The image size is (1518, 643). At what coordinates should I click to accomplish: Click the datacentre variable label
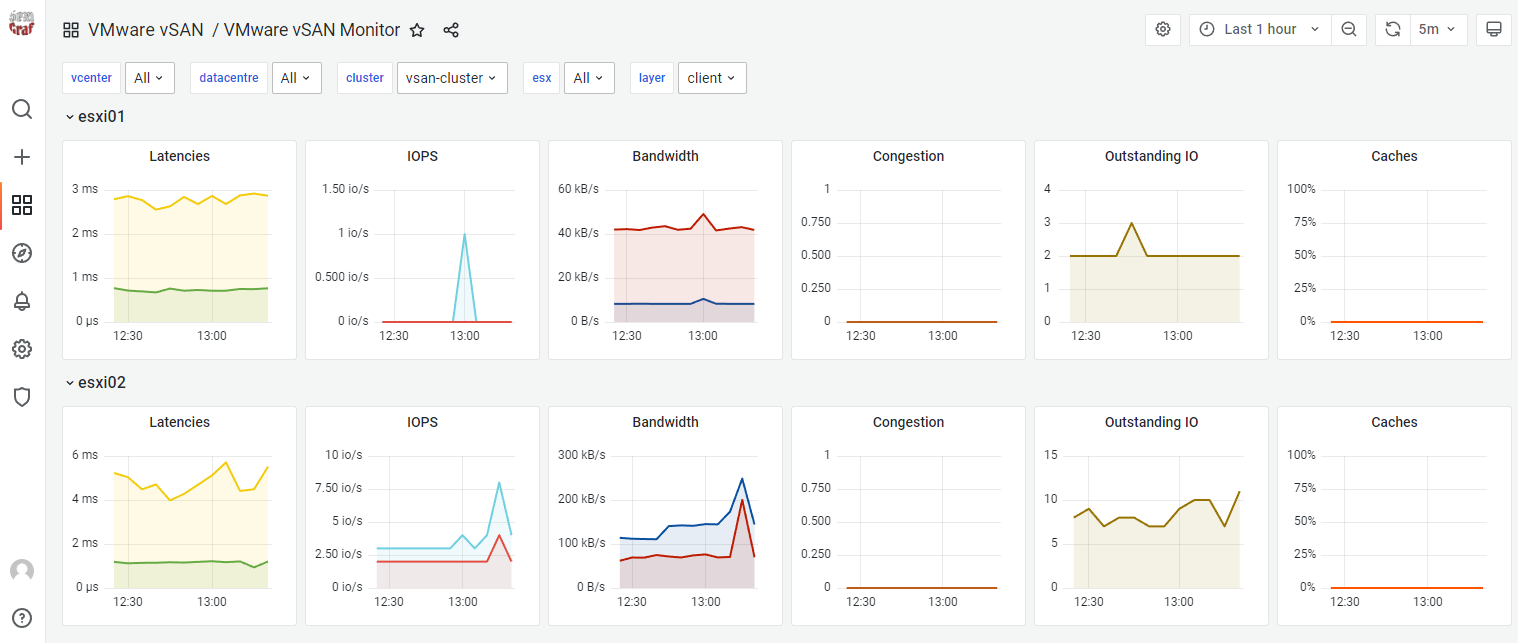point(229,78)
